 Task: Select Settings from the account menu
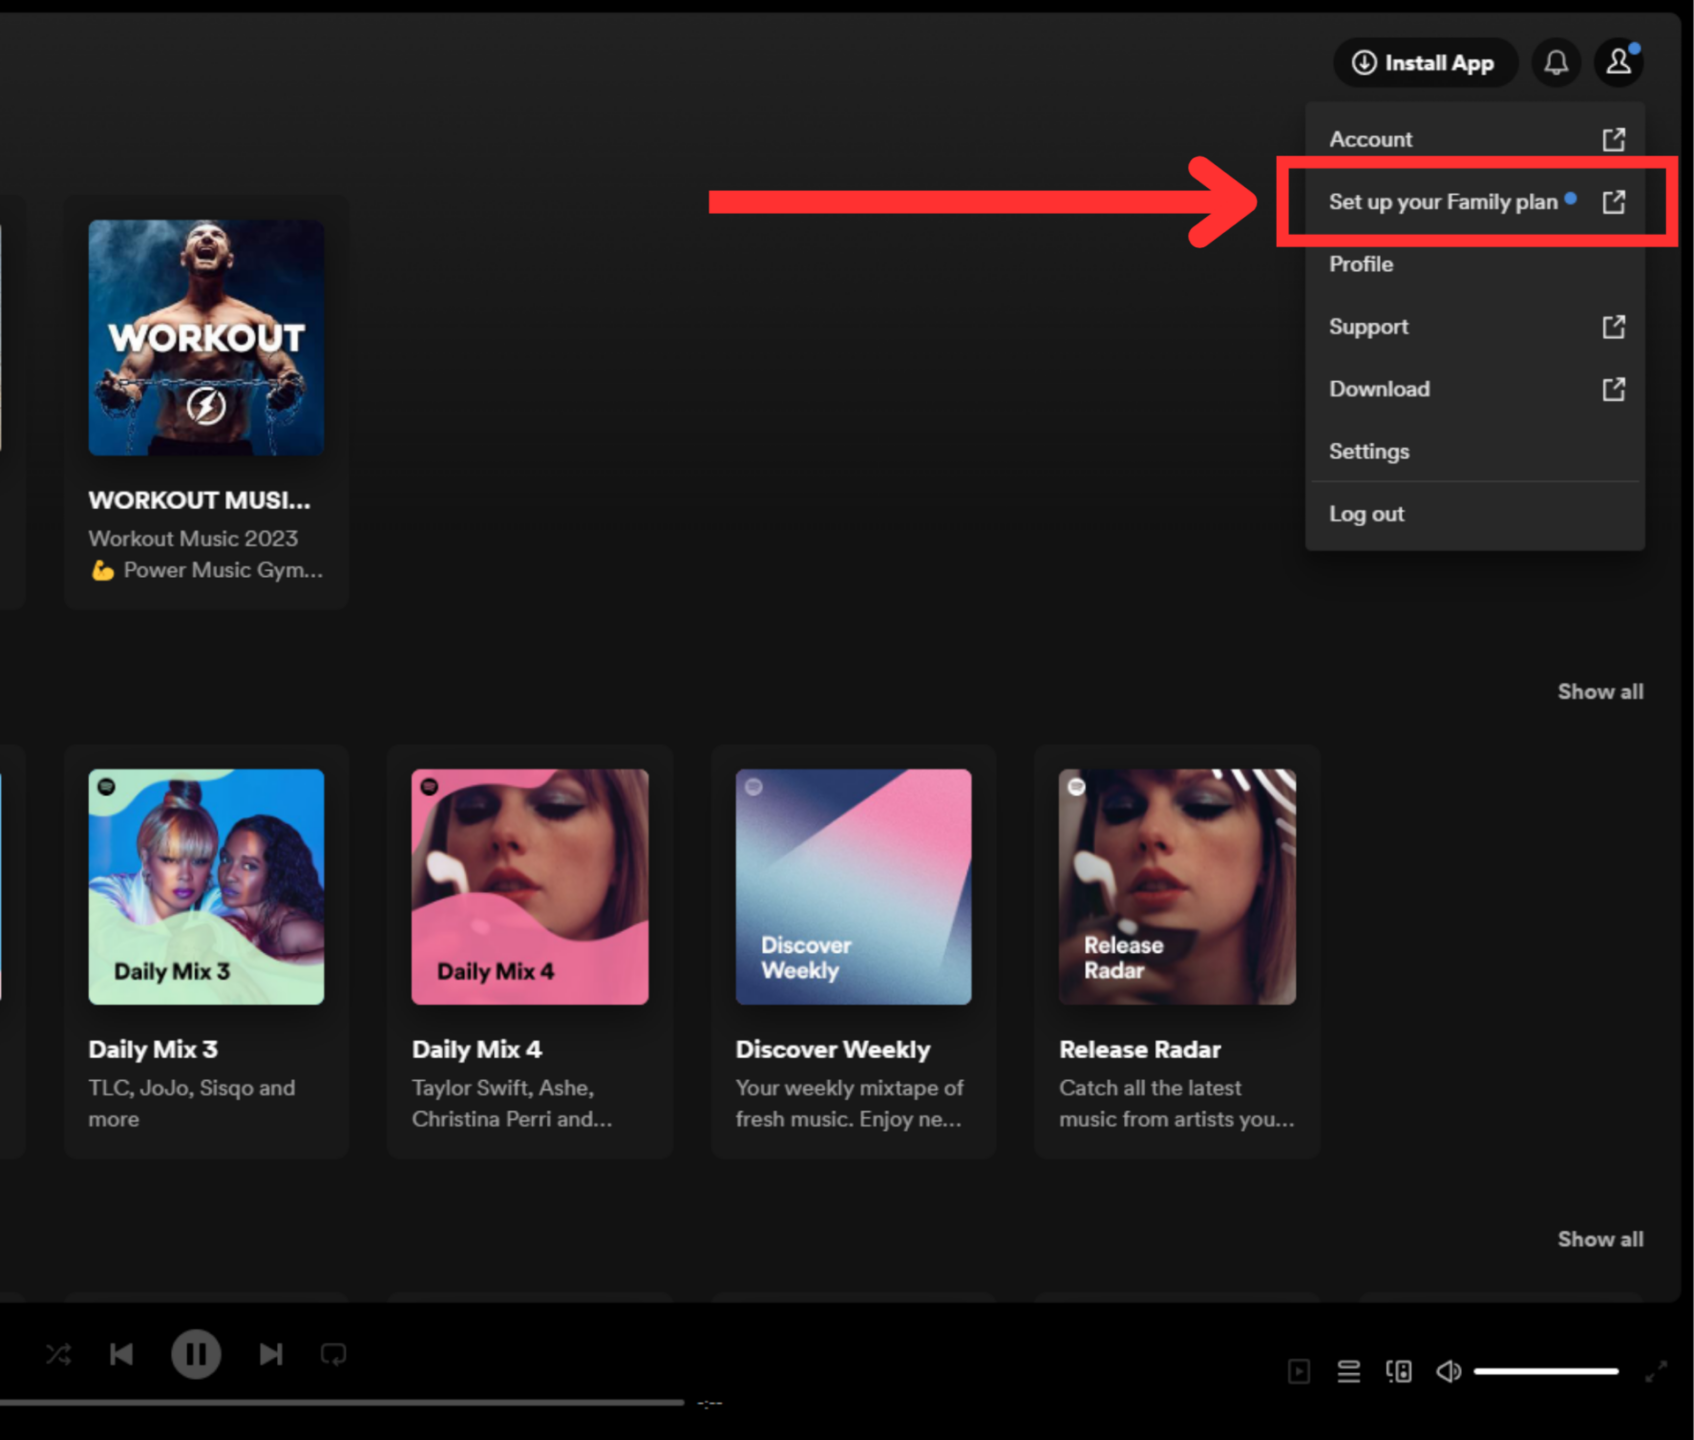[1369, 451]
